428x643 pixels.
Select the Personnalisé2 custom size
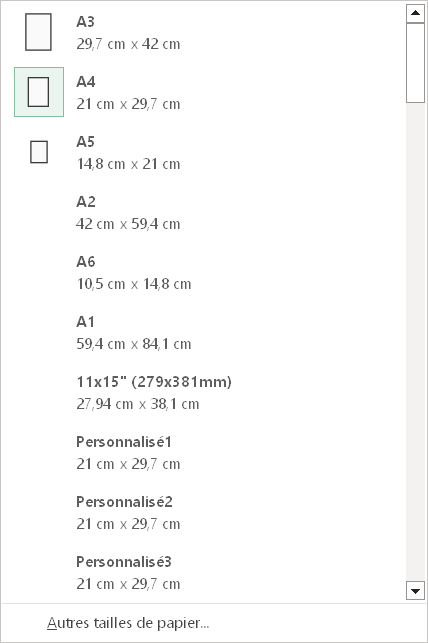point(204,512)
